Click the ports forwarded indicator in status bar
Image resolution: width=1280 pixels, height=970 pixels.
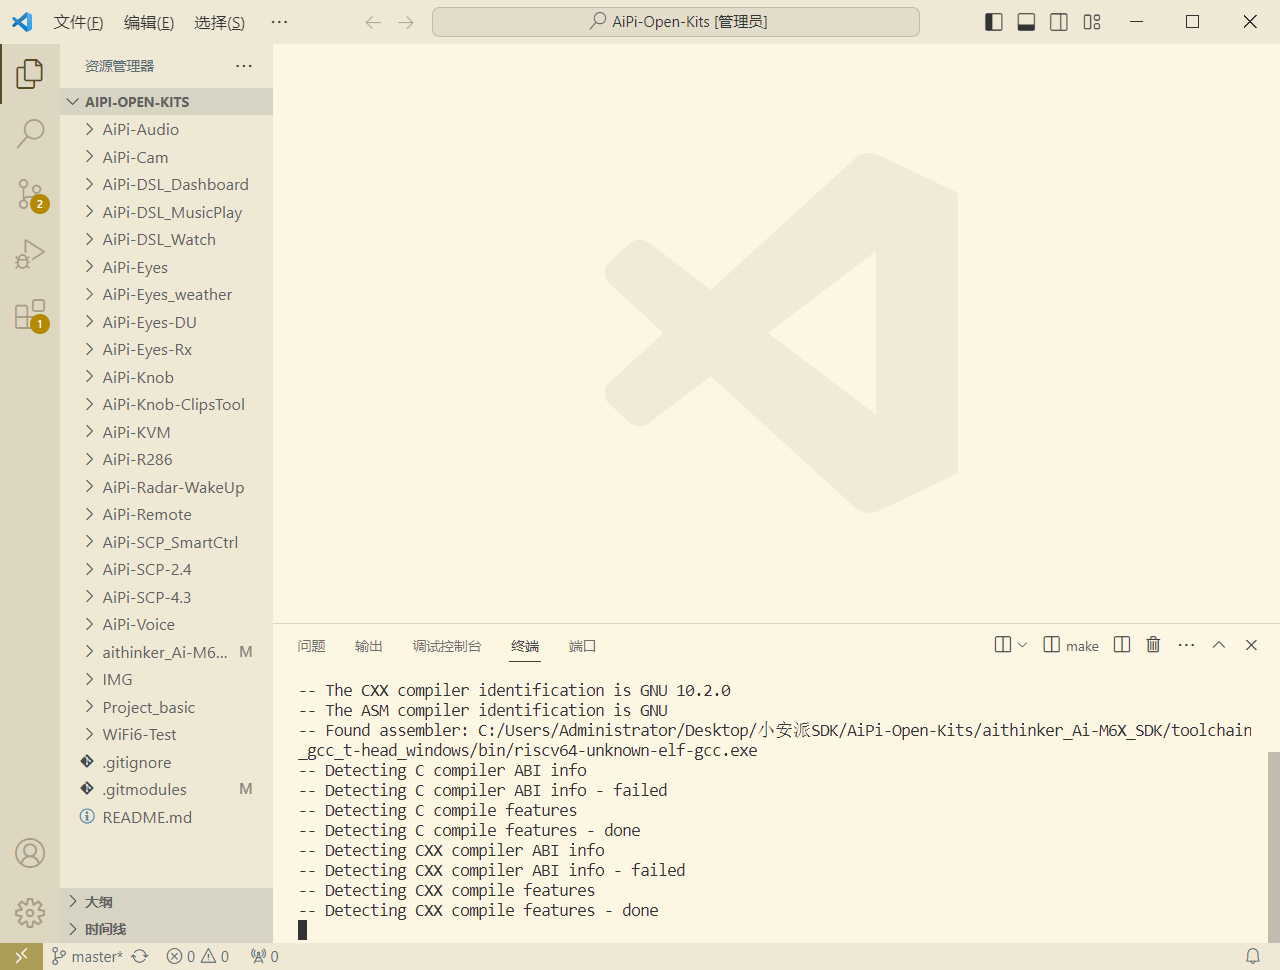tap(264, 956)
